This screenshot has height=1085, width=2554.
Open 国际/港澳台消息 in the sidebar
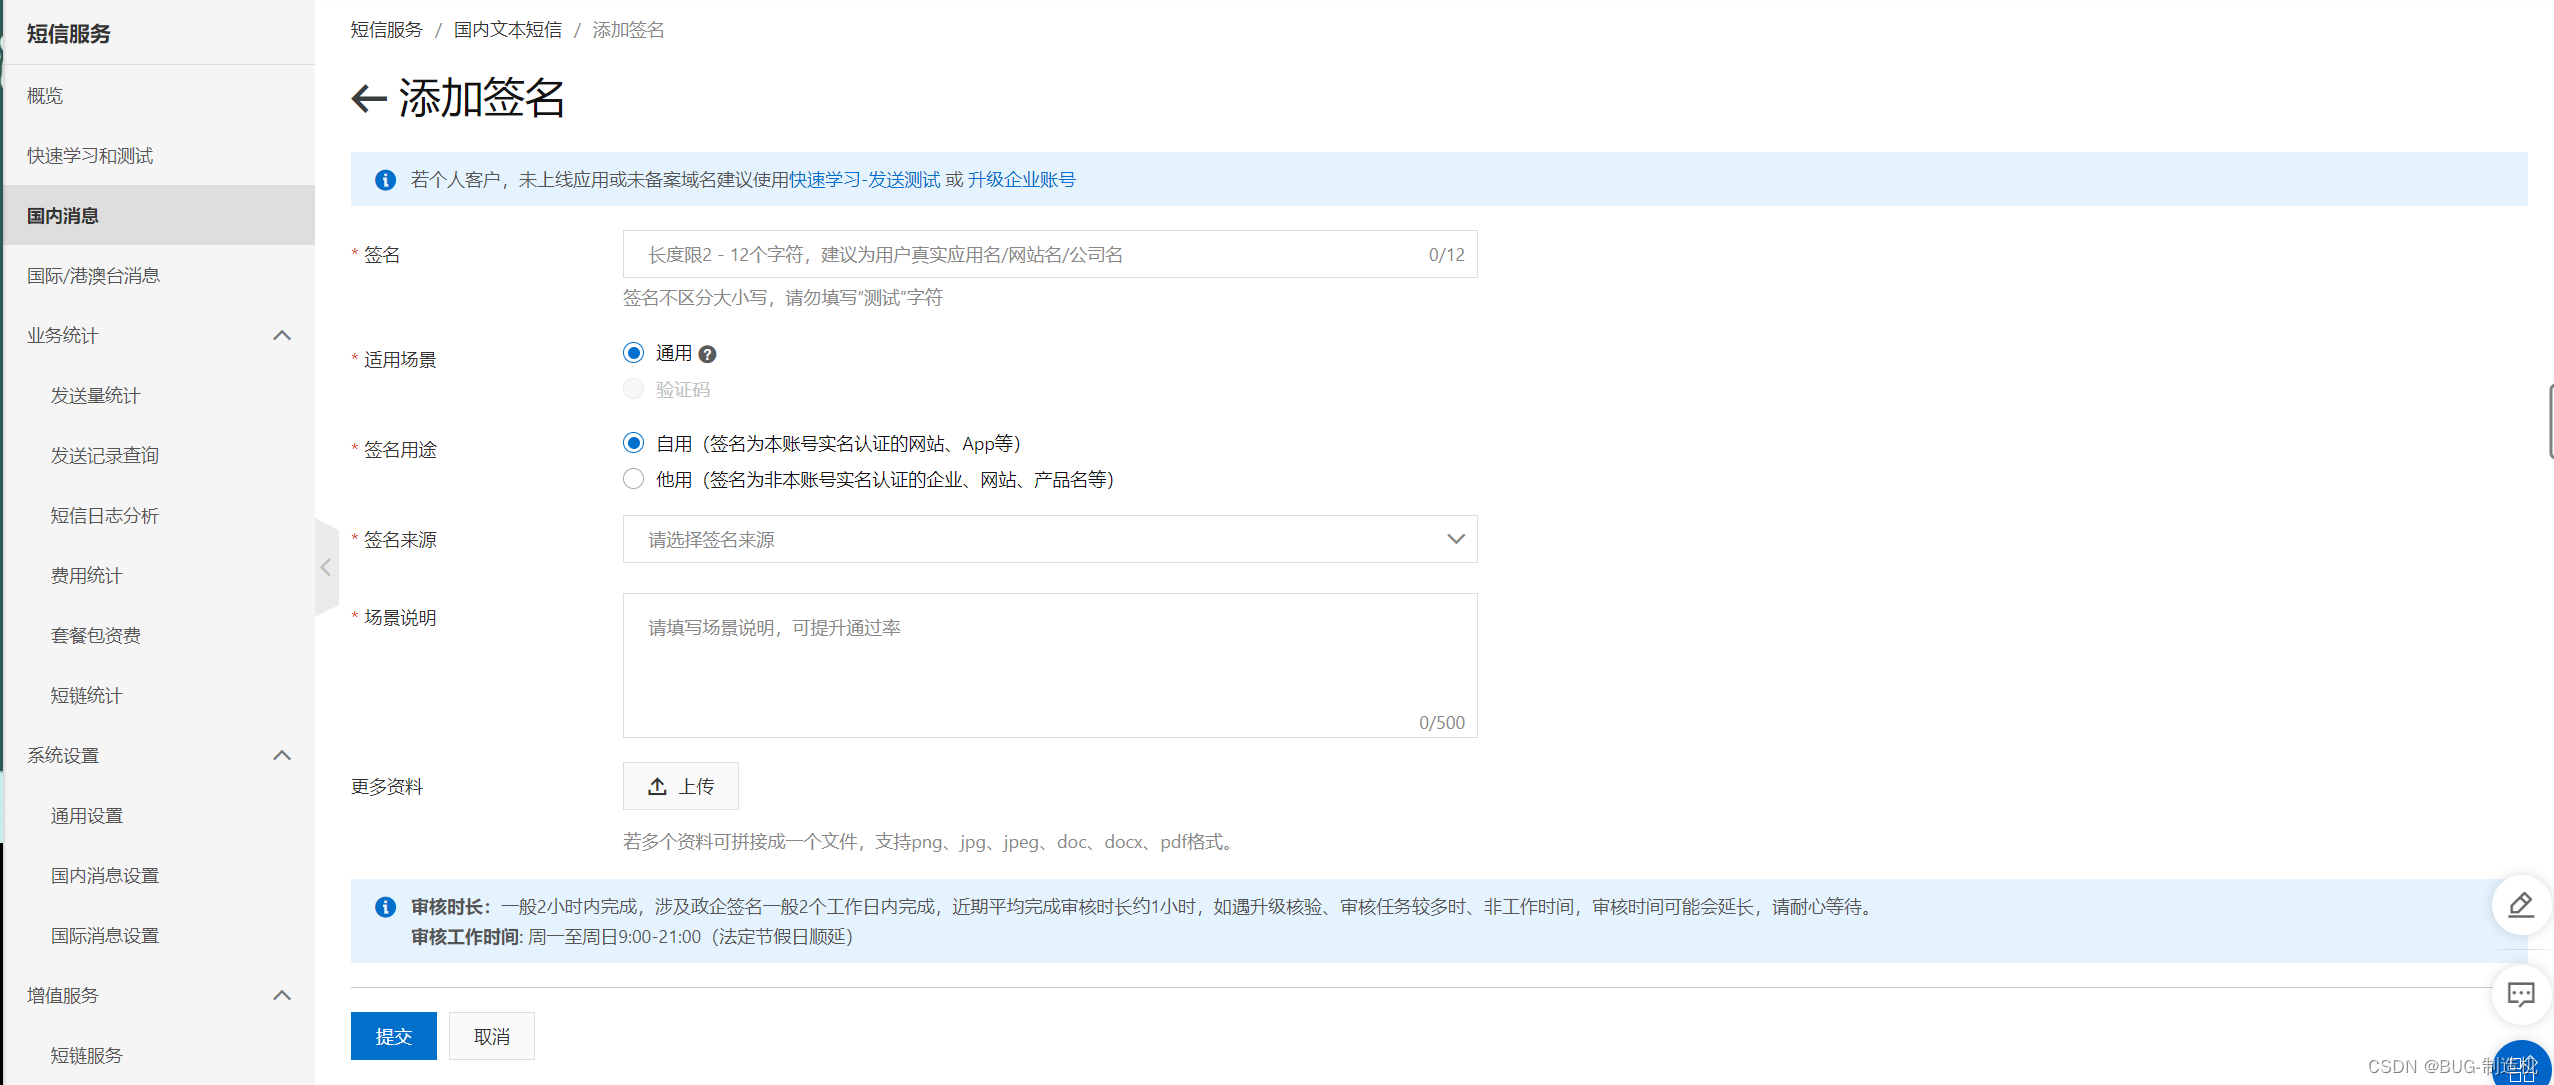tap(93, 275)
